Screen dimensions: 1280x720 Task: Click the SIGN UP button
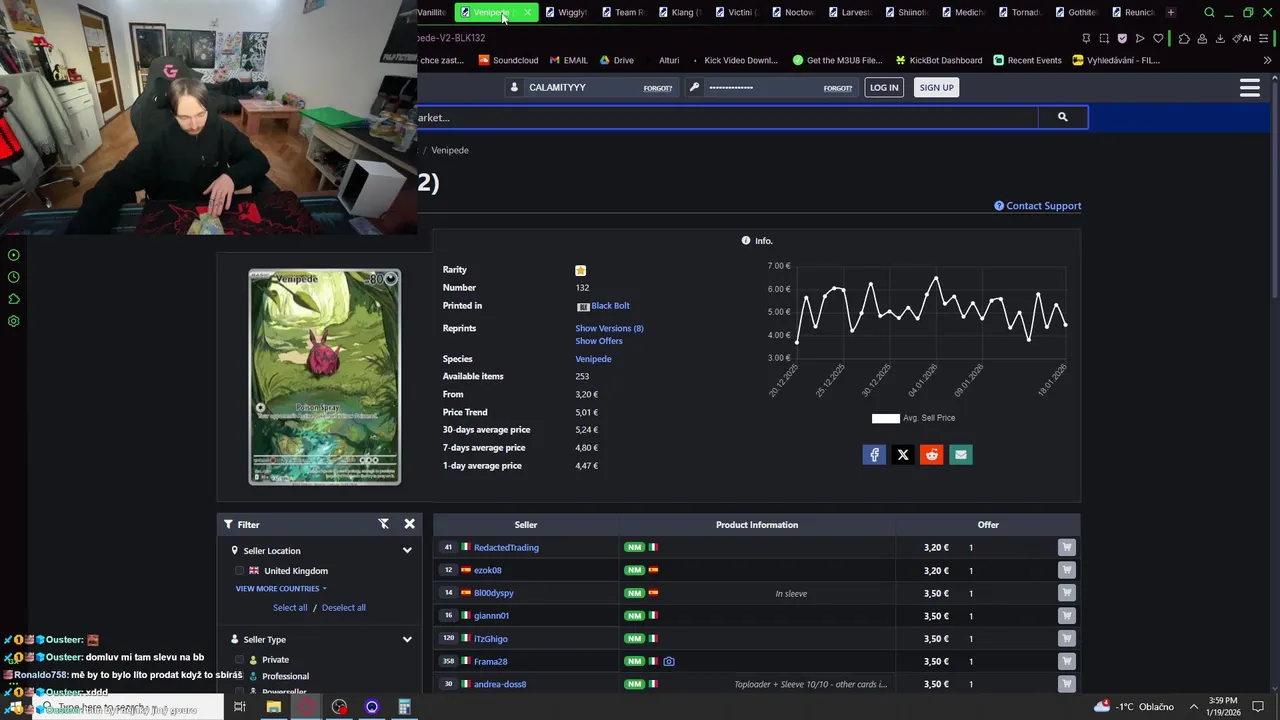pyautogui.click(x=936, y=88)
